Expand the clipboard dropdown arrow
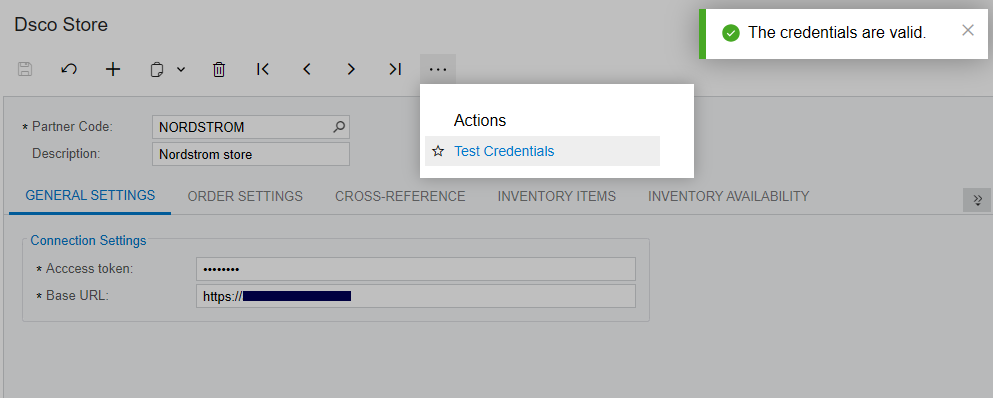Image resolution: width=993 pixels, height=398 pixels. coord(180,69)
